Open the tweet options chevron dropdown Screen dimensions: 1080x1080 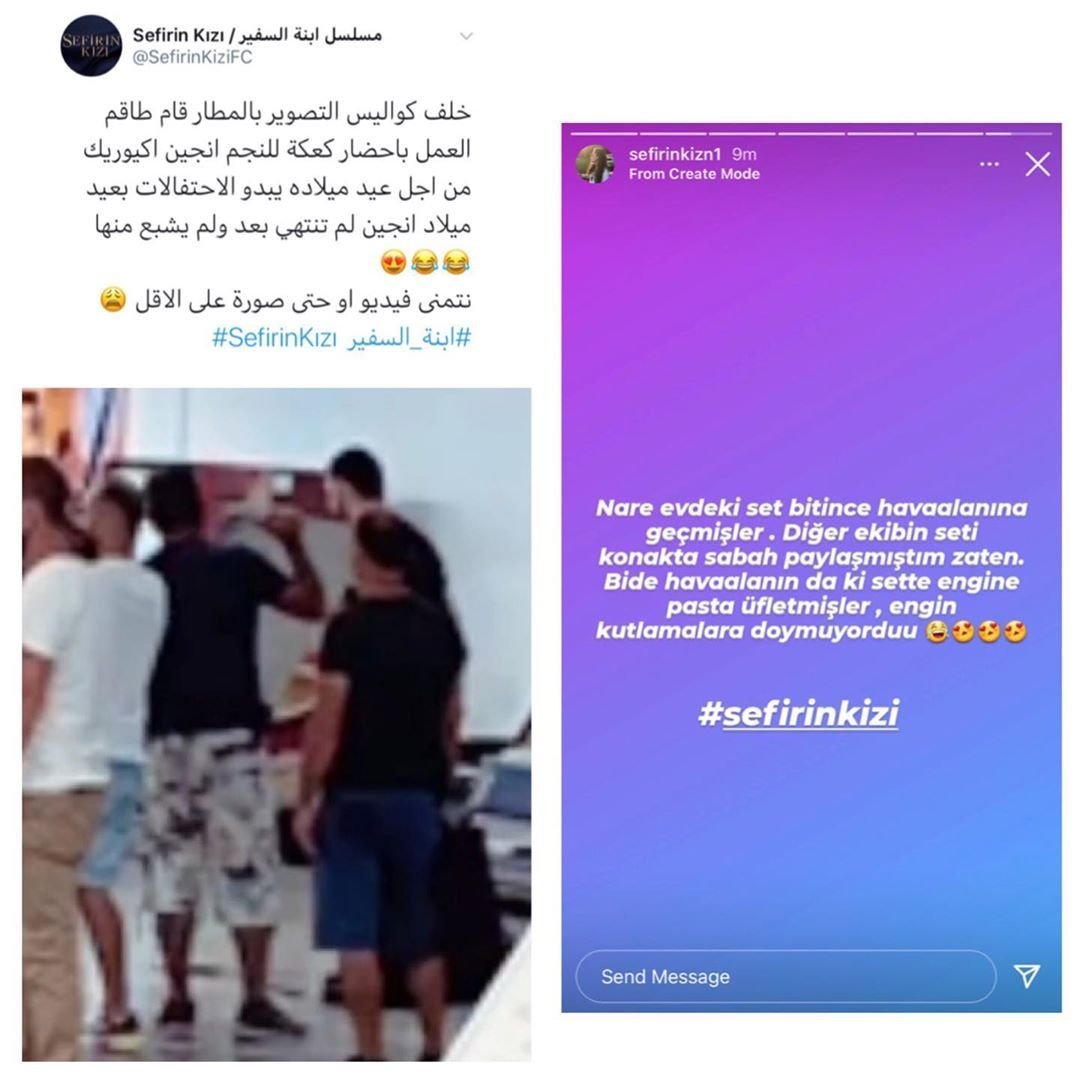pos(466,36)
